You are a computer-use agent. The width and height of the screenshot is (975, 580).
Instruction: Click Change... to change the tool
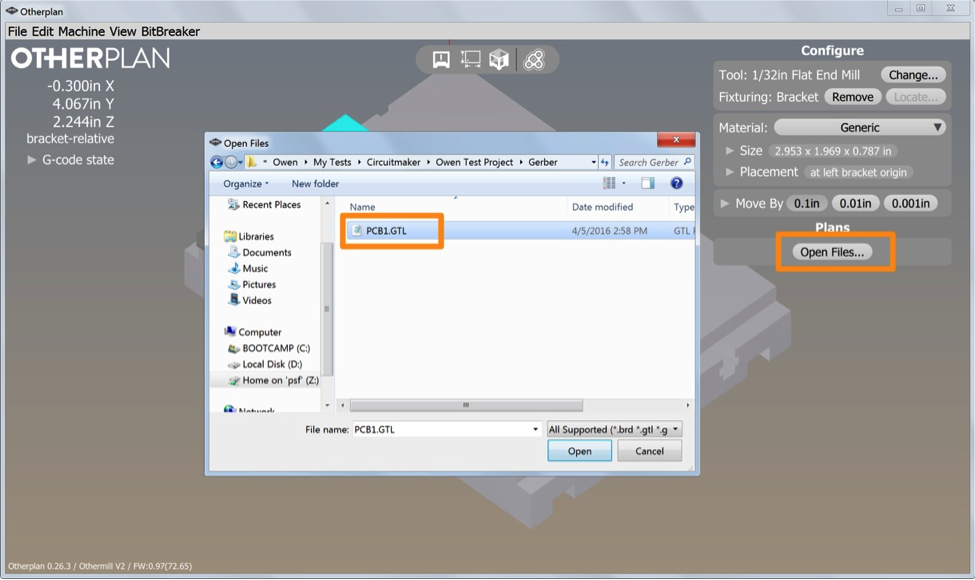913,75
